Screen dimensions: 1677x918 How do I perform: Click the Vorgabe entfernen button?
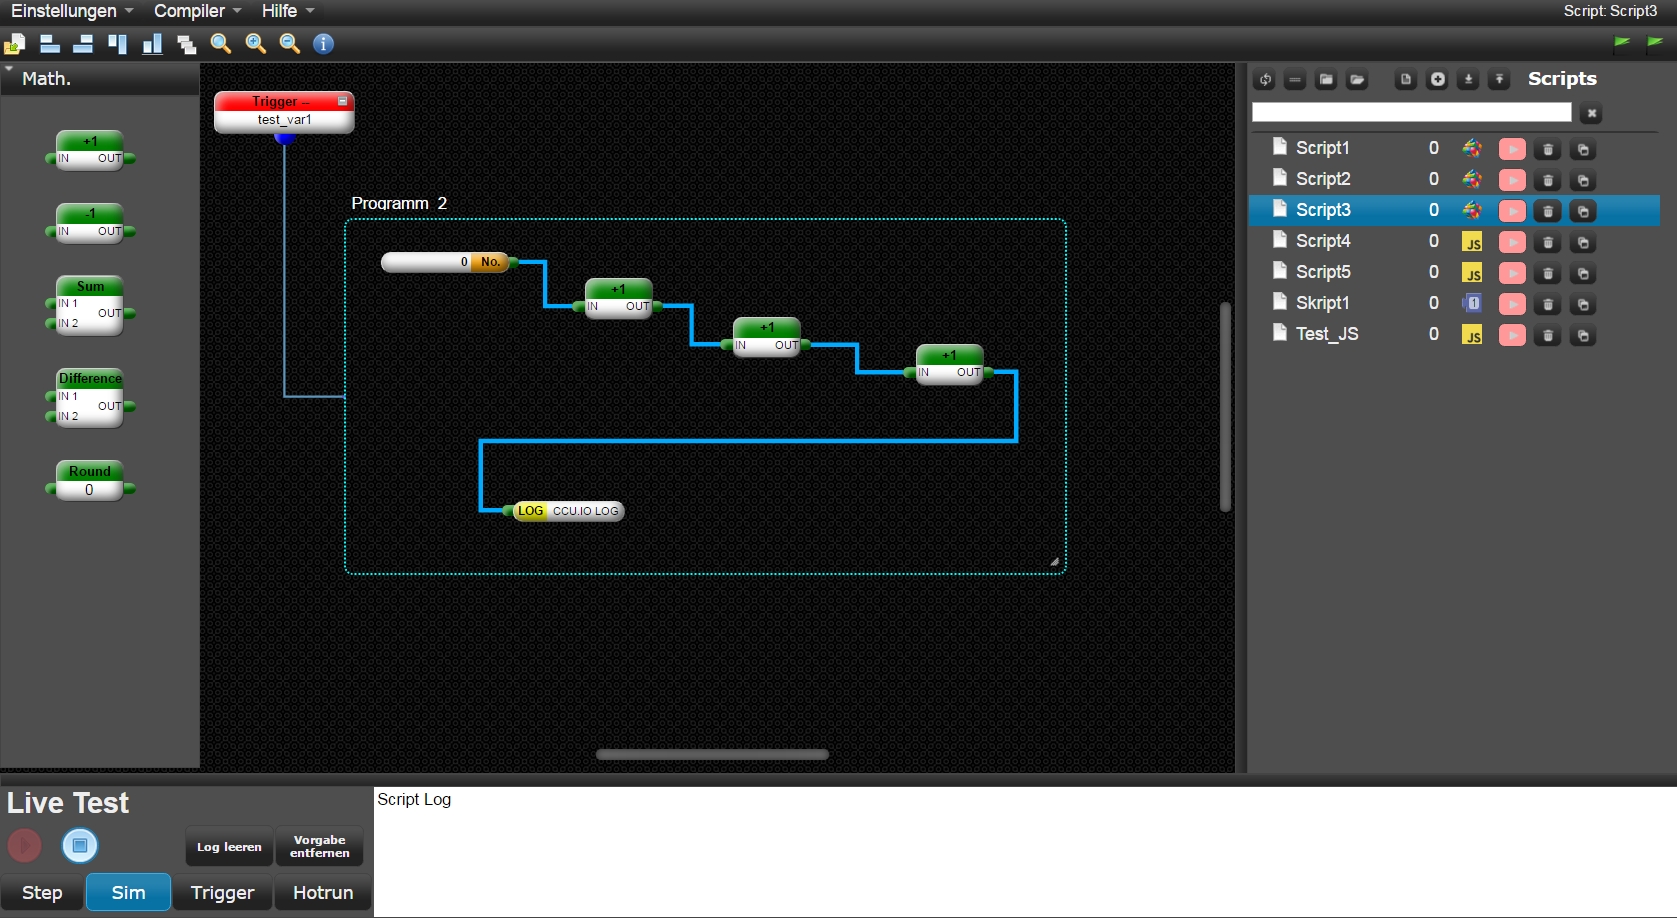point(320,847)
